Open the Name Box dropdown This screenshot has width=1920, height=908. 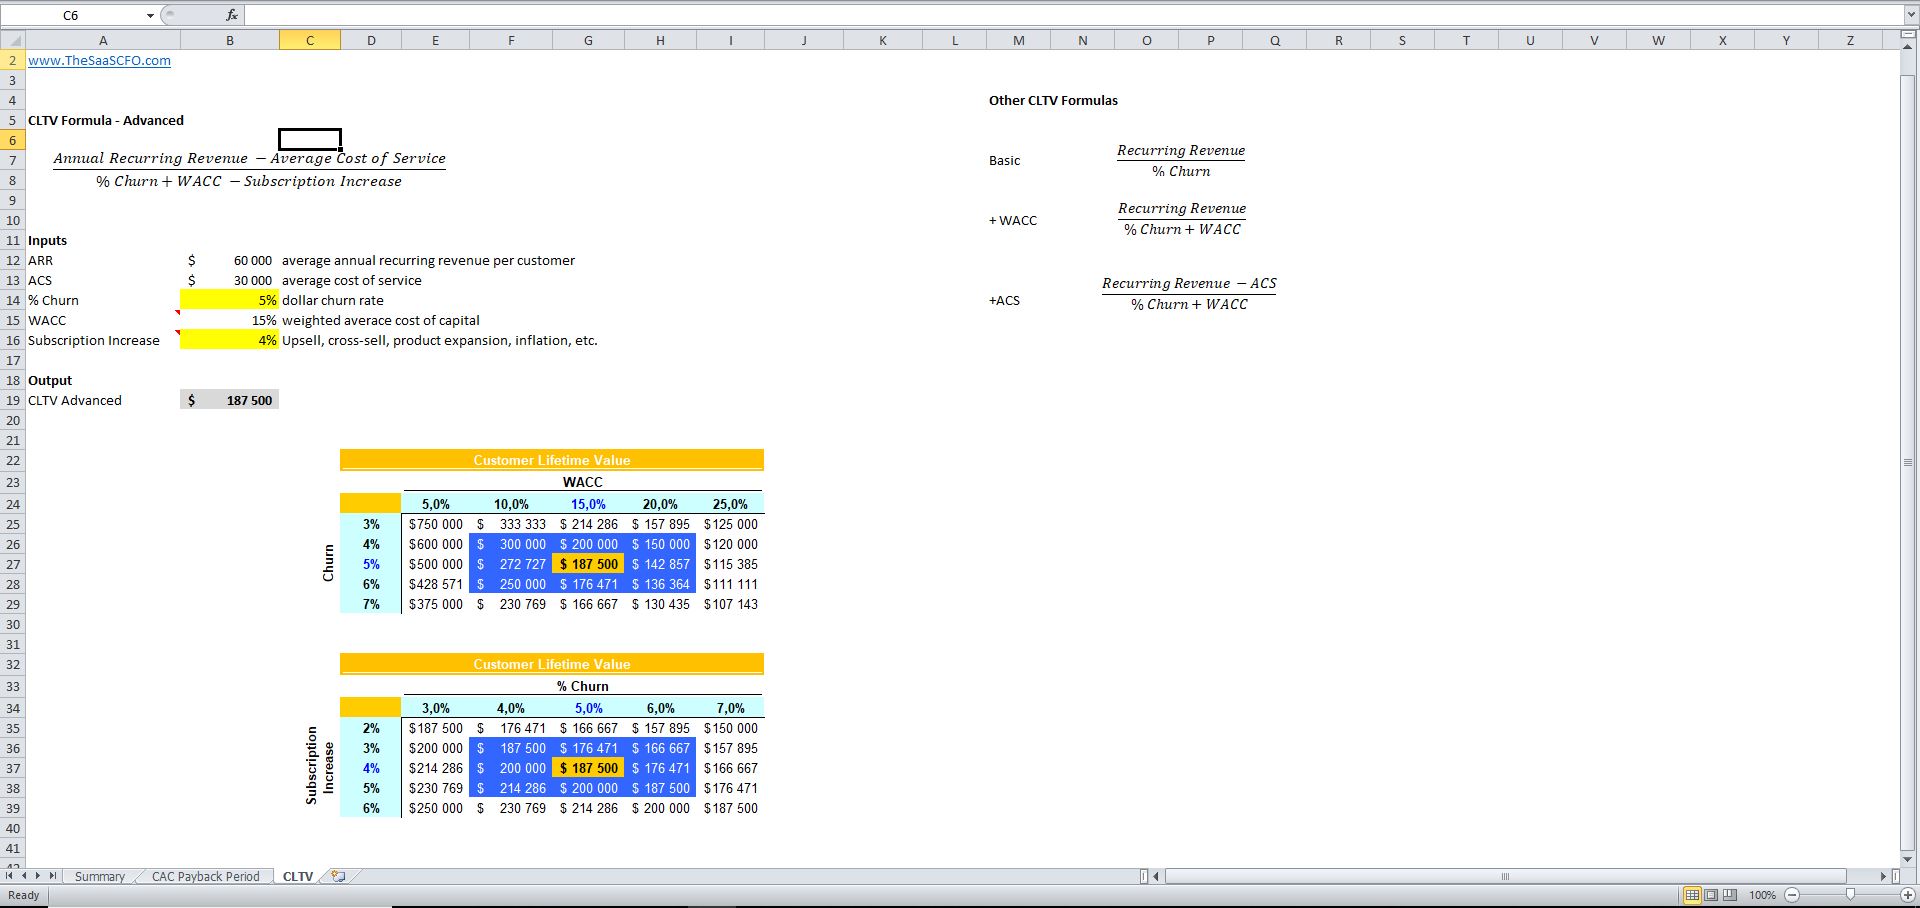click(150, 15)
